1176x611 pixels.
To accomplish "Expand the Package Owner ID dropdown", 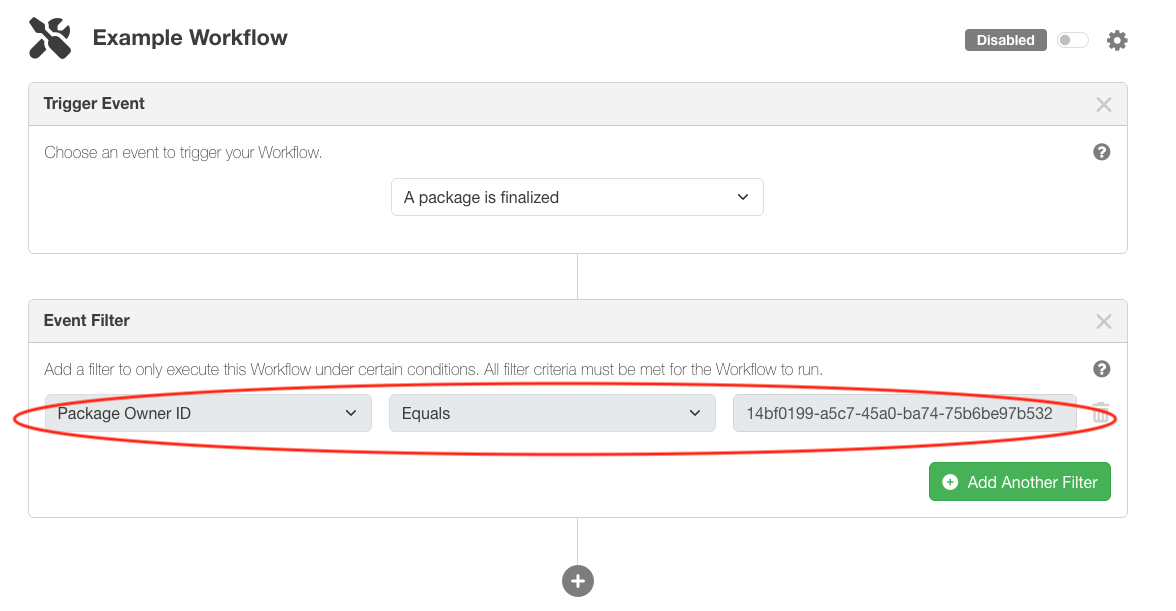I will (x=208, y=413).
